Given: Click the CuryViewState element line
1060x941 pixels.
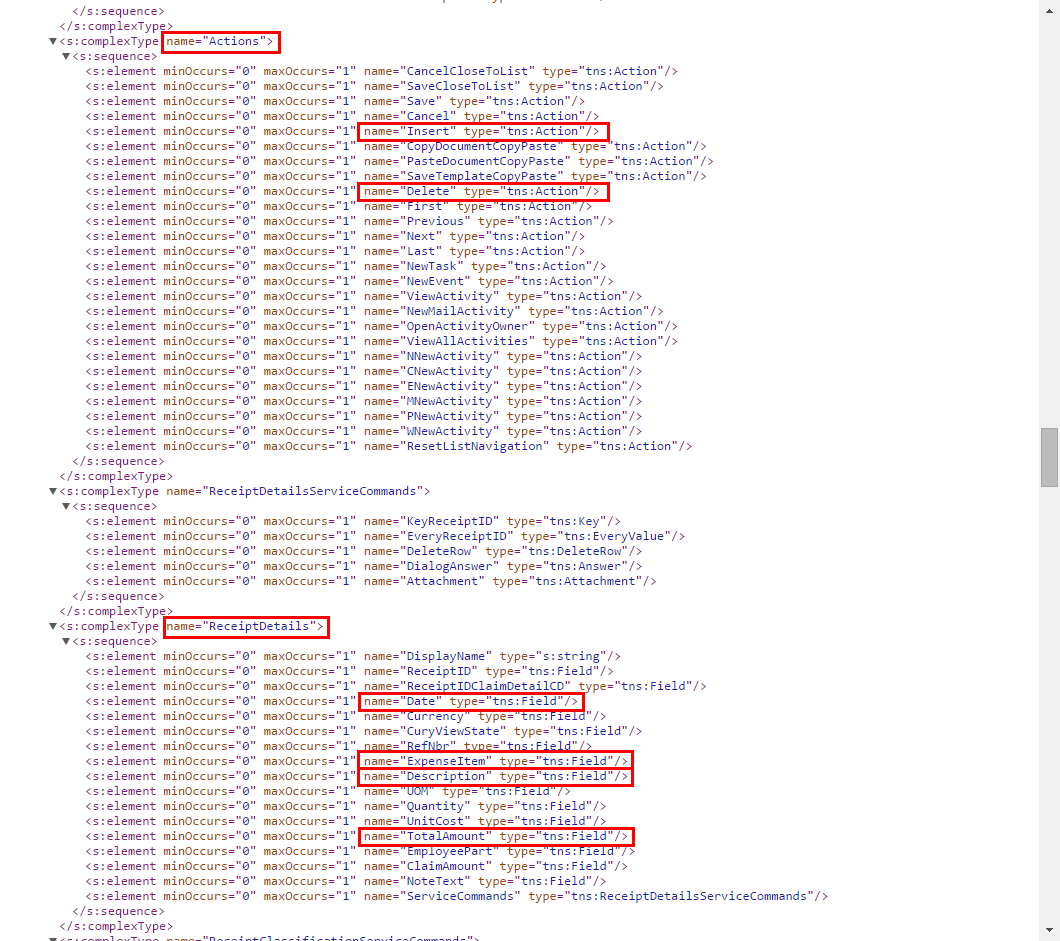Looking at the screenshot, I should tap(364, 731).
